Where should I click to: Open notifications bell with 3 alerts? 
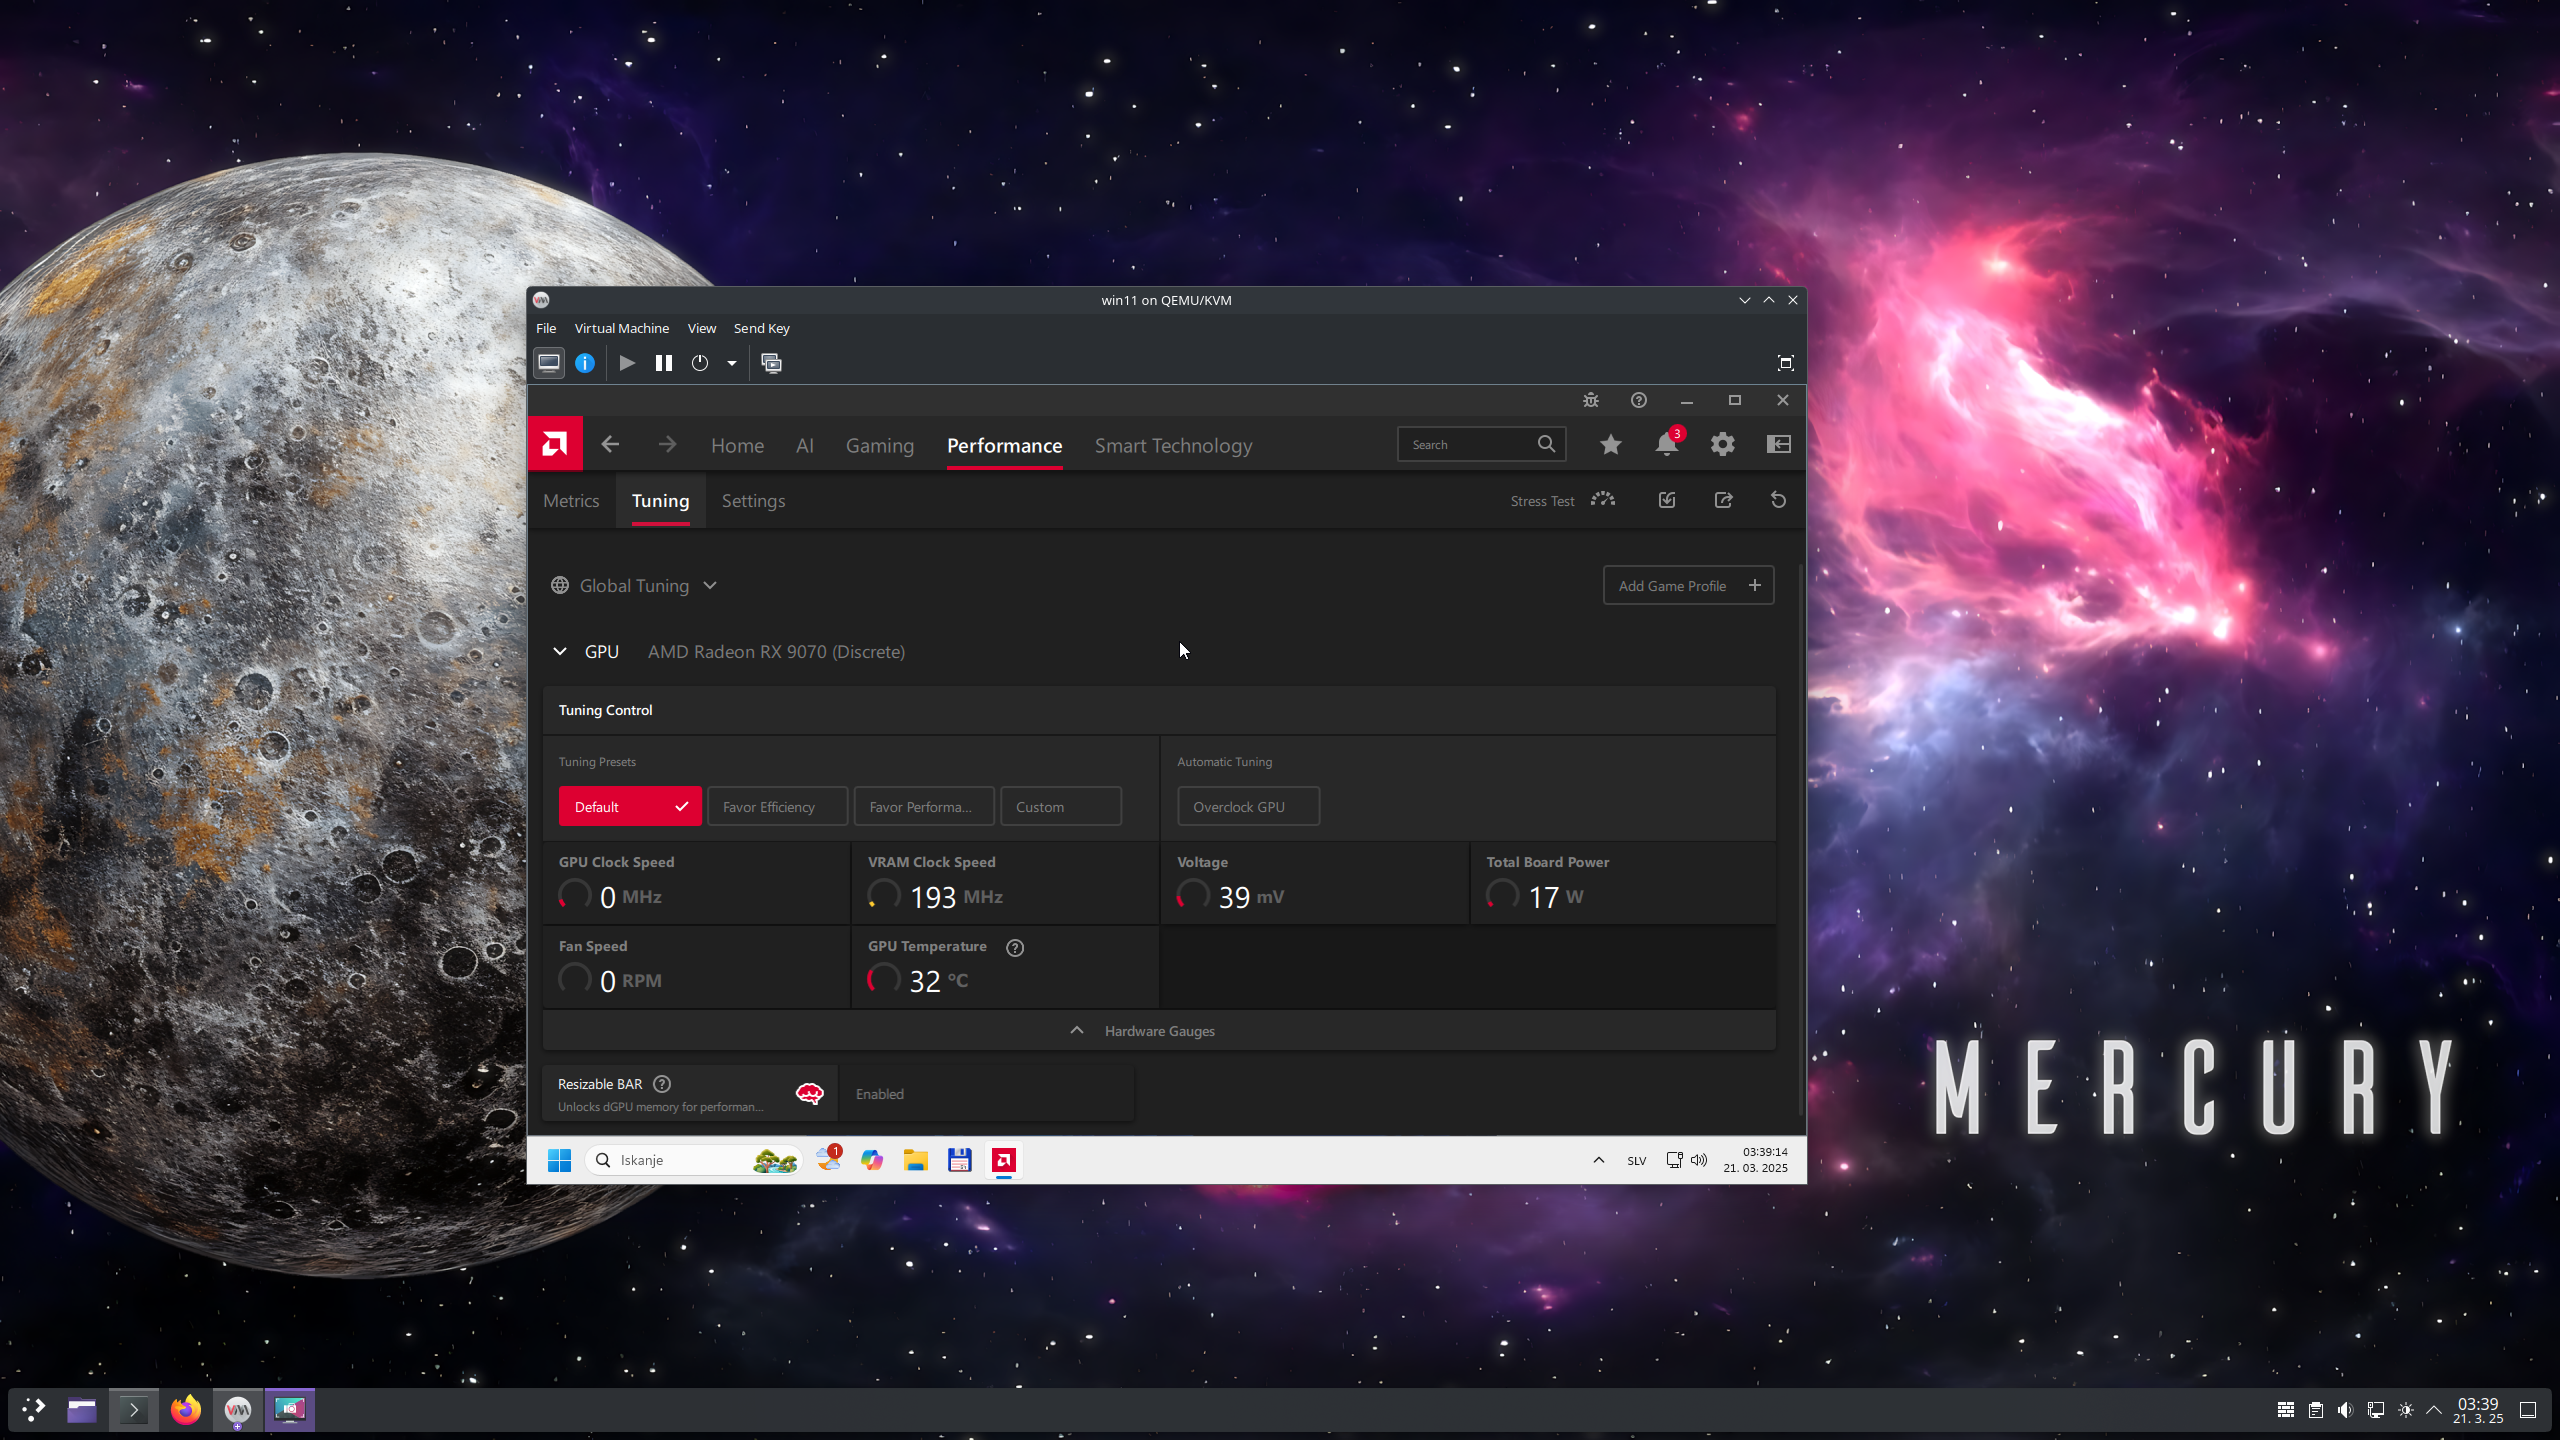pos(1667,444)
